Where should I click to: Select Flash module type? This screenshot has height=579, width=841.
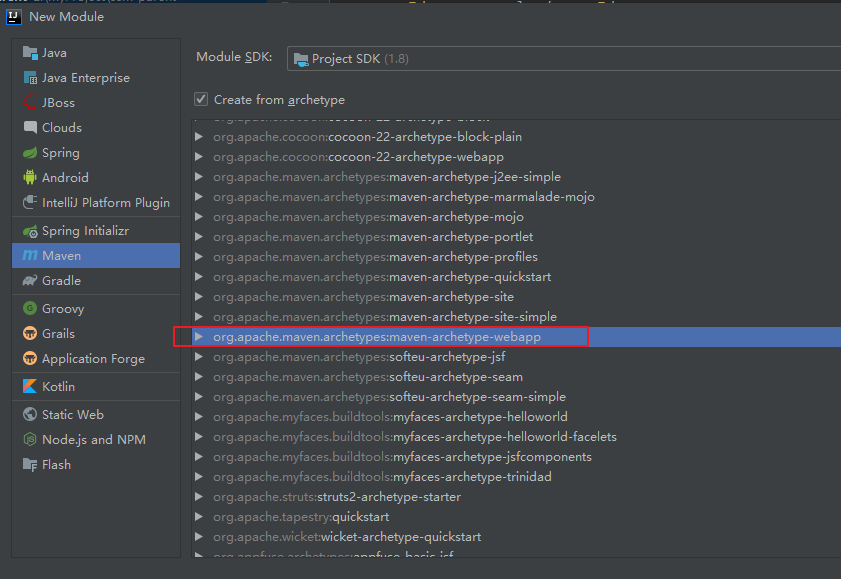point(96,464)
